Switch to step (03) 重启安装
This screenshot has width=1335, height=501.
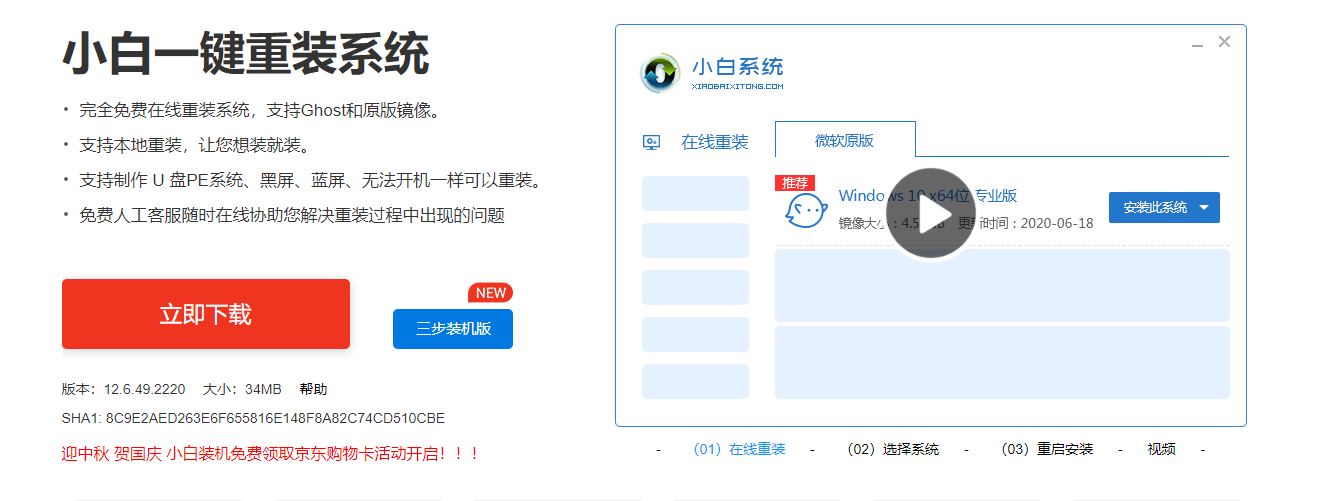(1046, 449)
